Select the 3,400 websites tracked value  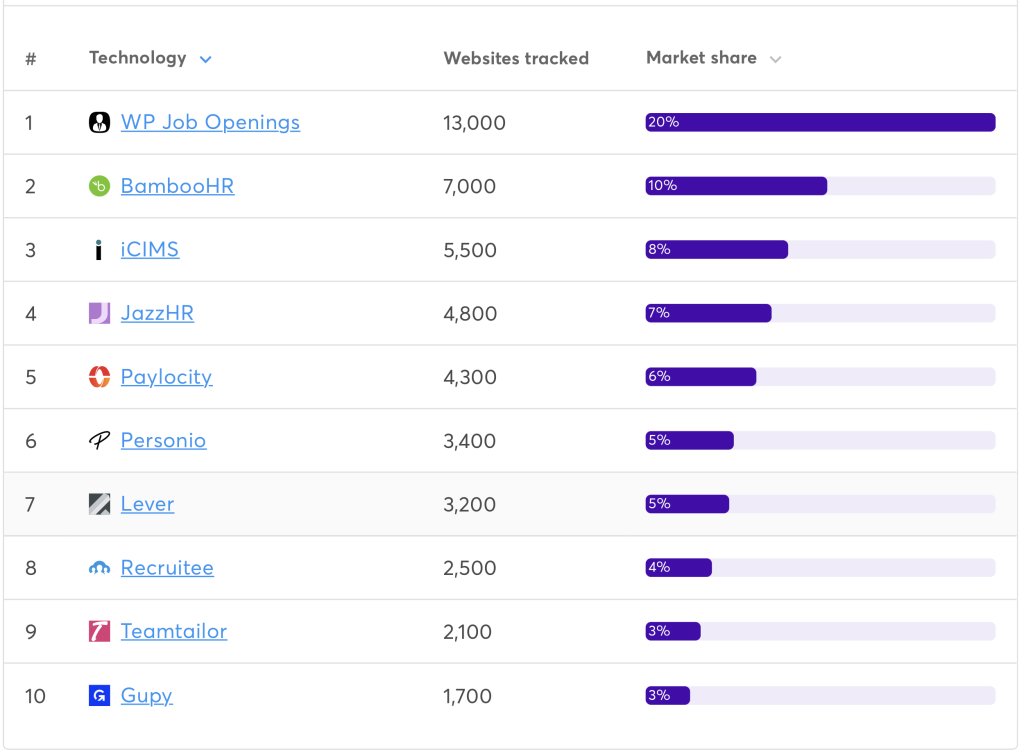point(470,441)
